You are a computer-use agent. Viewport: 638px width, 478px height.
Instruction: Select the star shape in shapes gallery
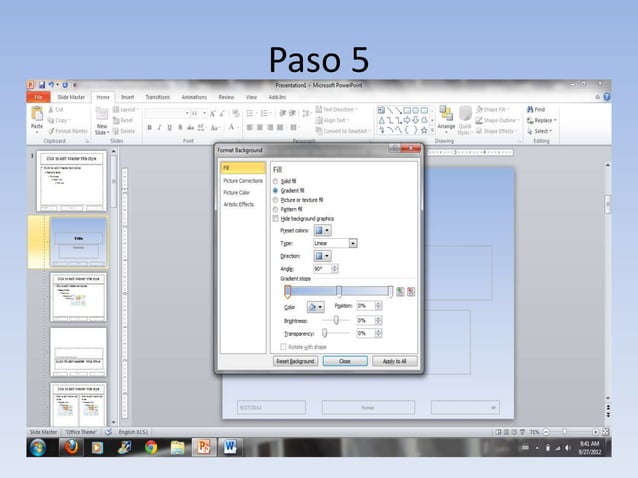(424, 131)
